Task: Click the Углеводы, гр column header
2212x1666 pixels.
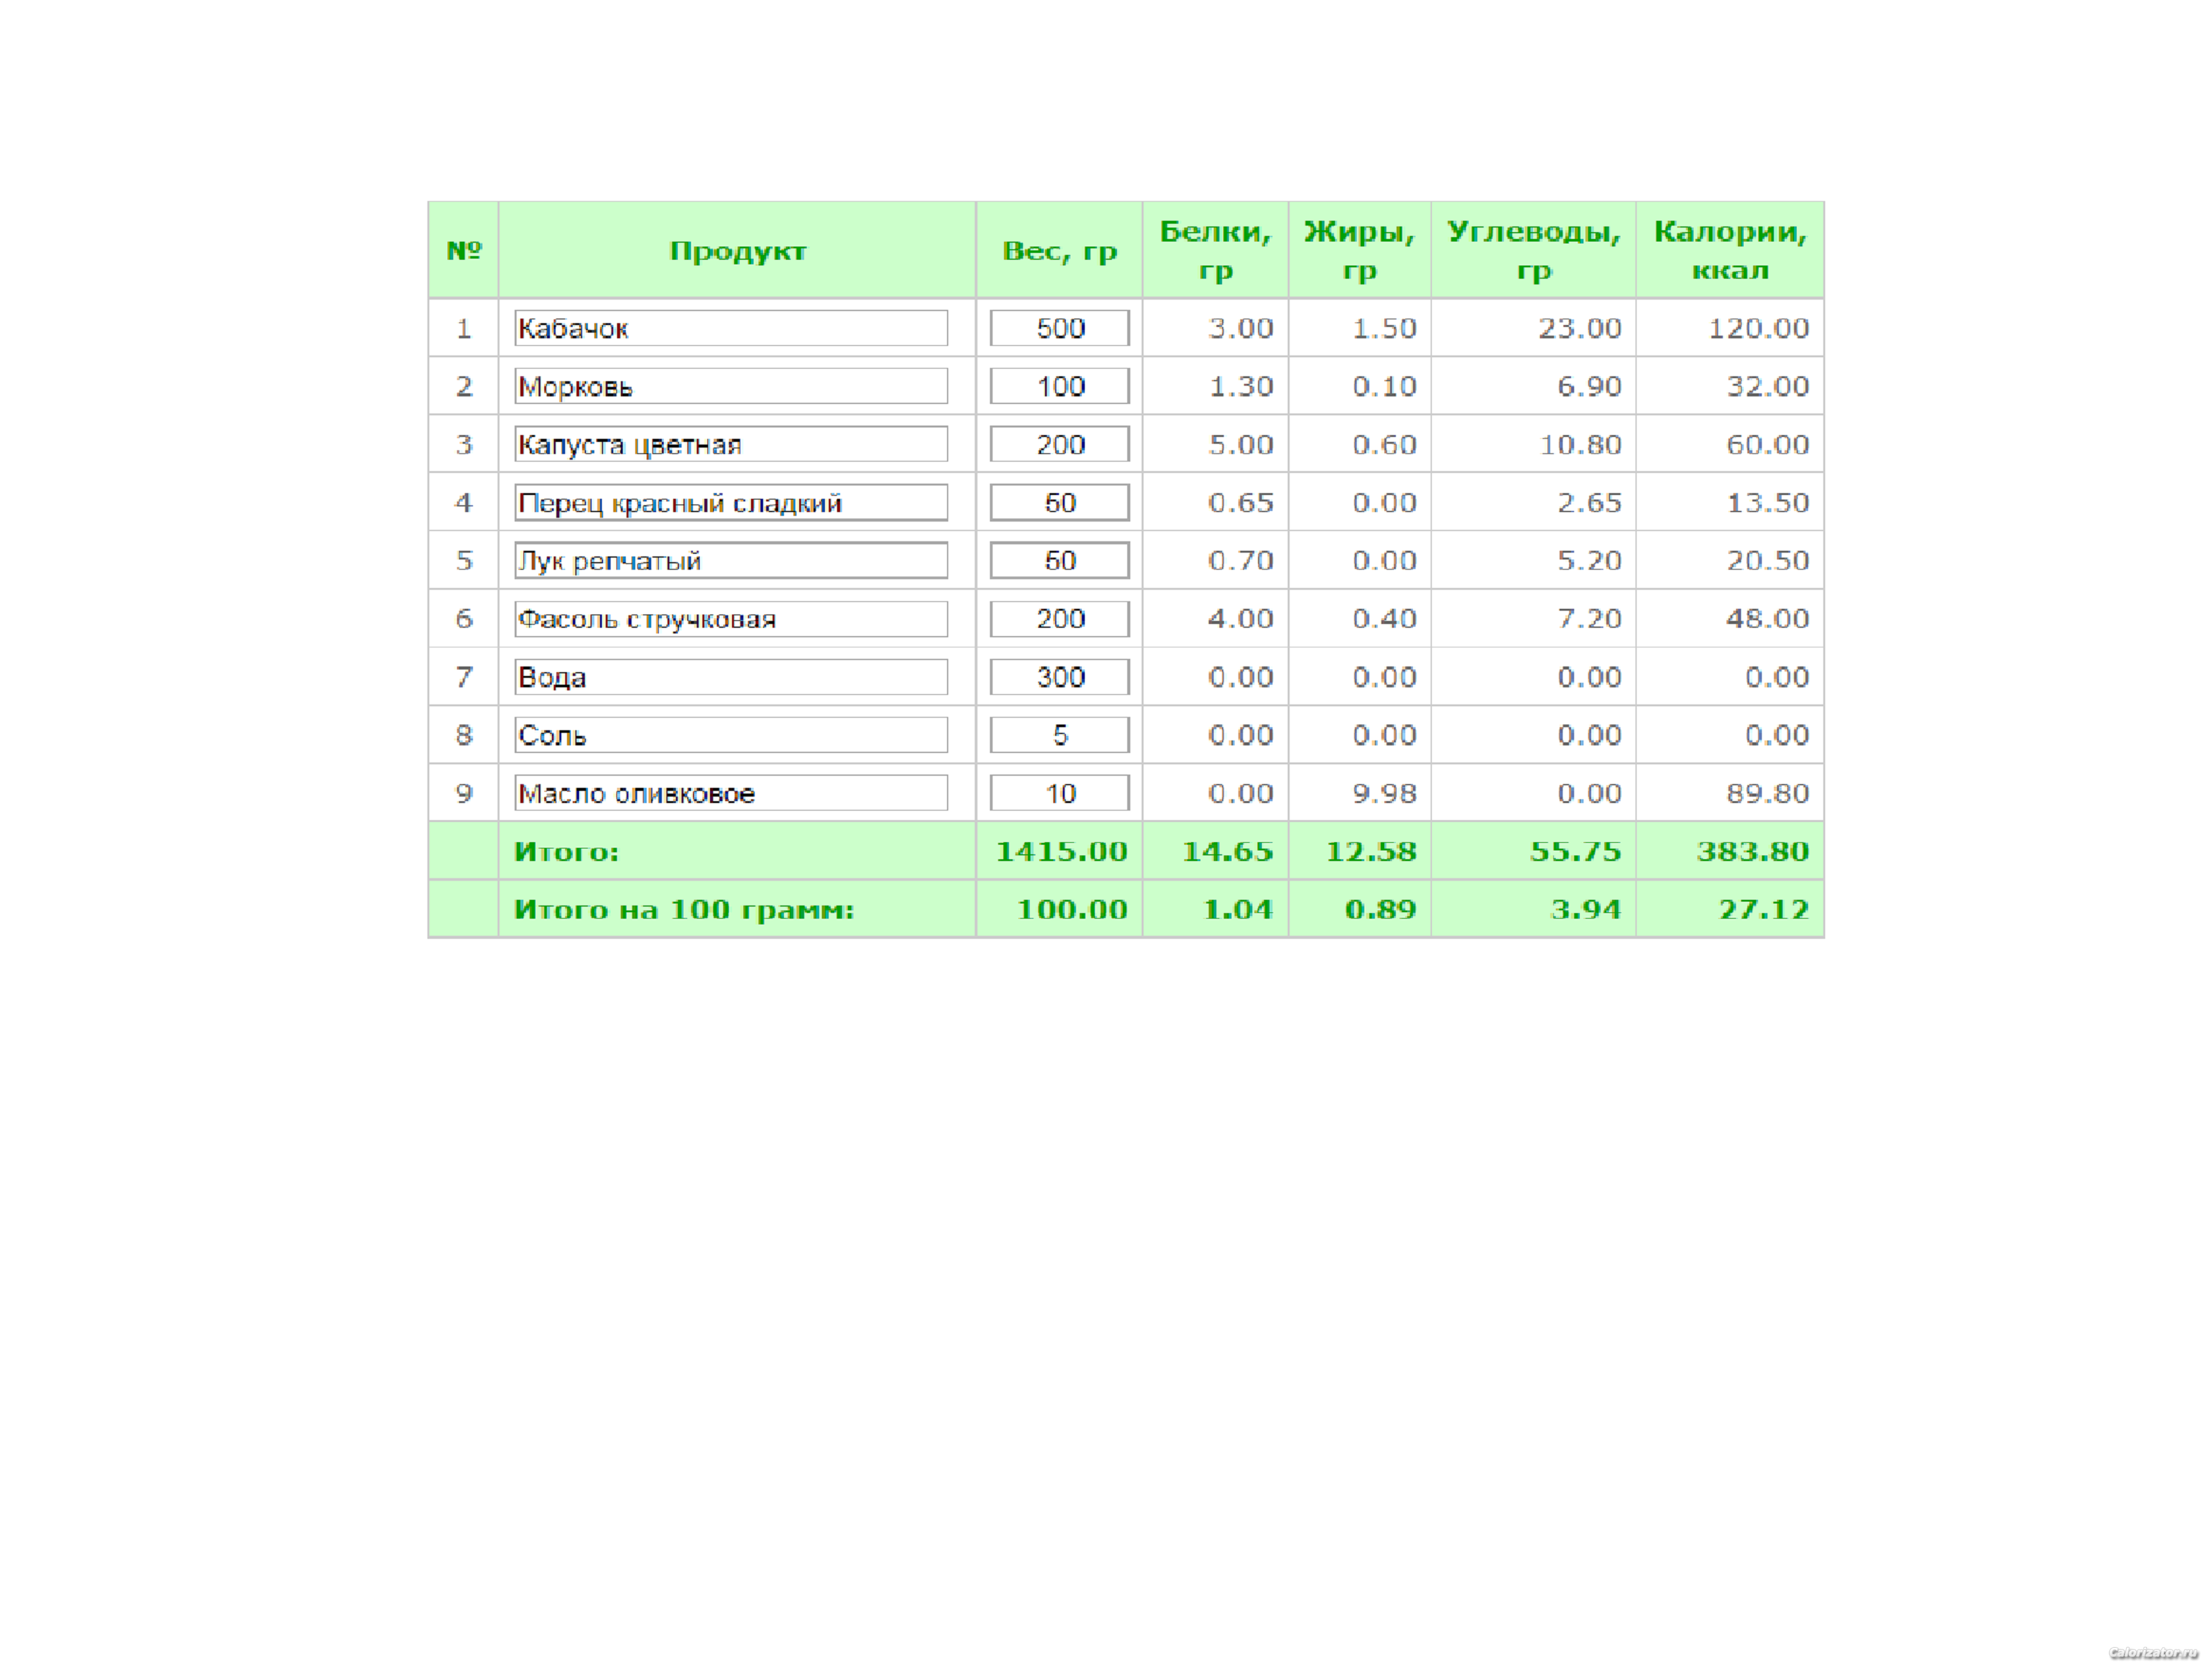Action: [x=1533, y=250]
